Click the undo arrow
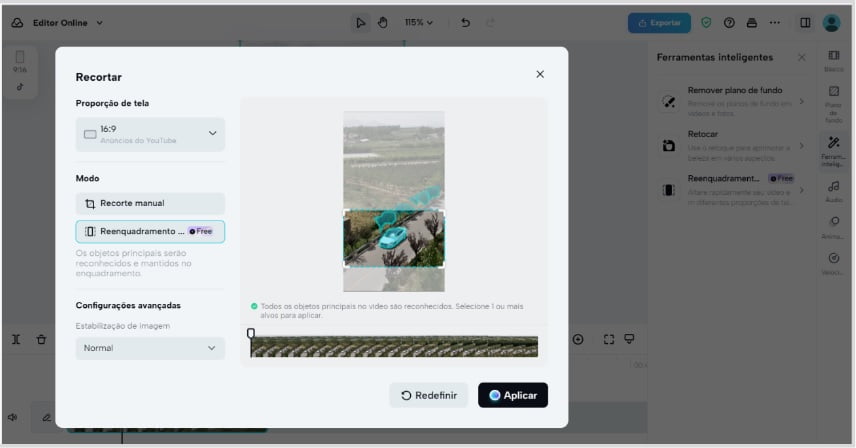Viewport: 856px width, 448px height. click(465, 22)
